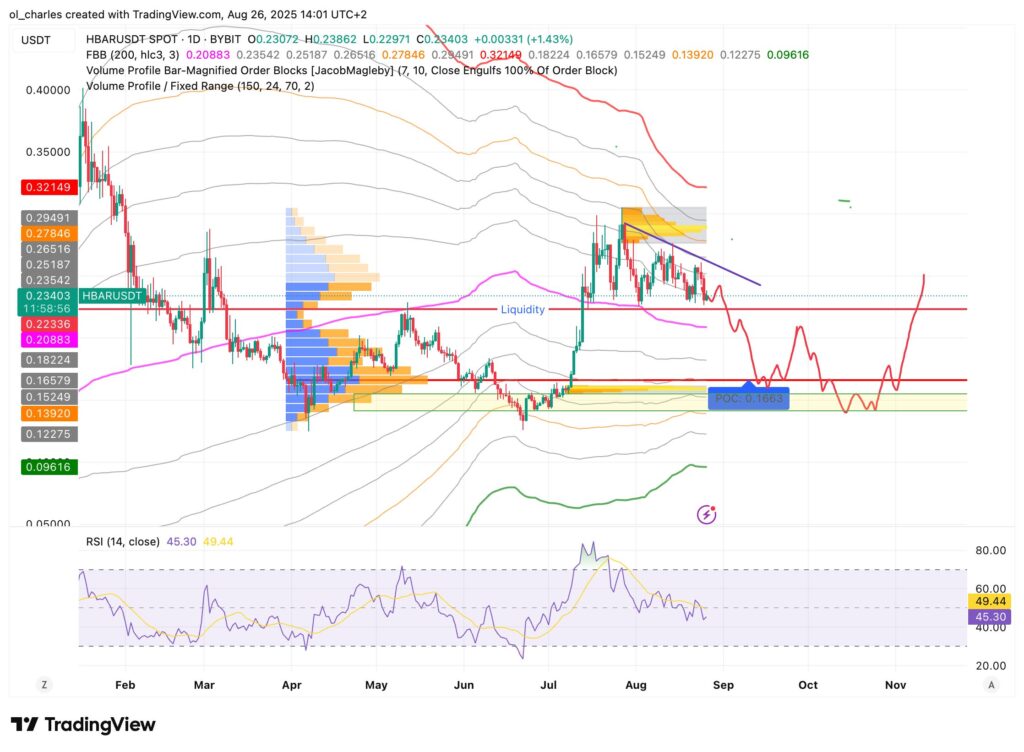1024x752 pixels.
Task: Select the FBB (200, hlc3, 3) indicator legend
Action: coord(141,54)
